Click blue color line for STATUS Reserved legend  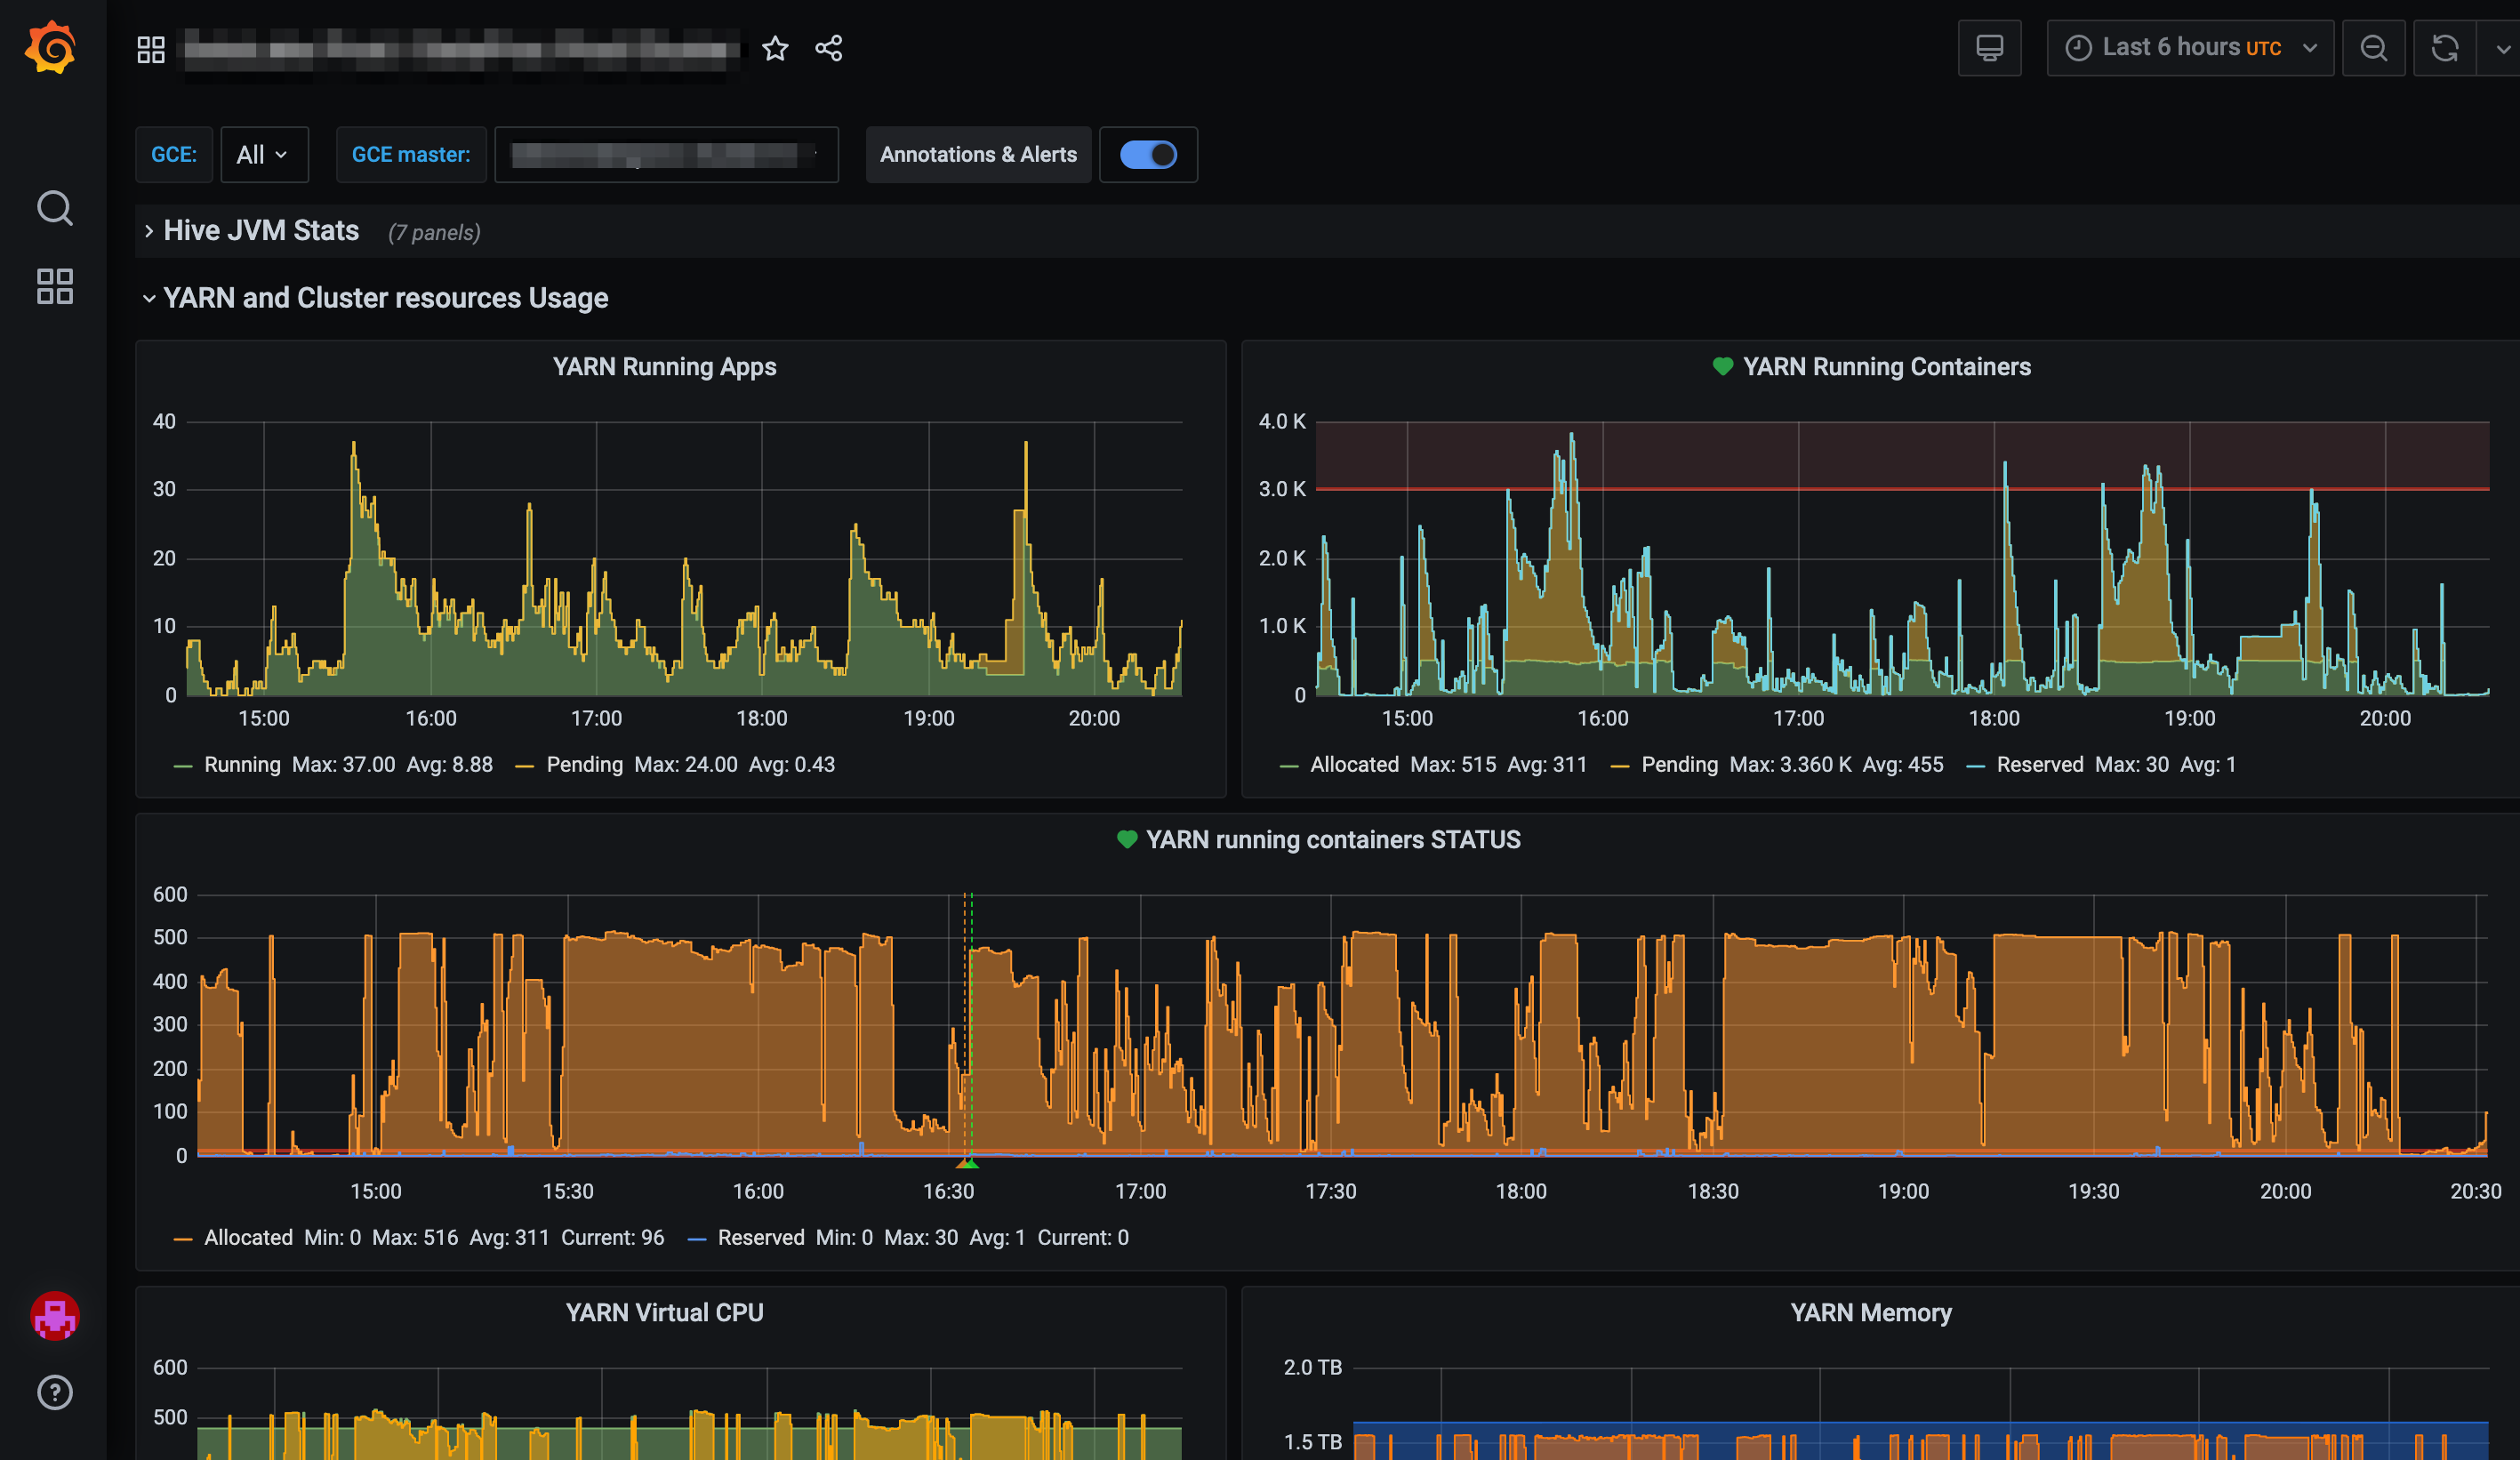pos(697,1239)
